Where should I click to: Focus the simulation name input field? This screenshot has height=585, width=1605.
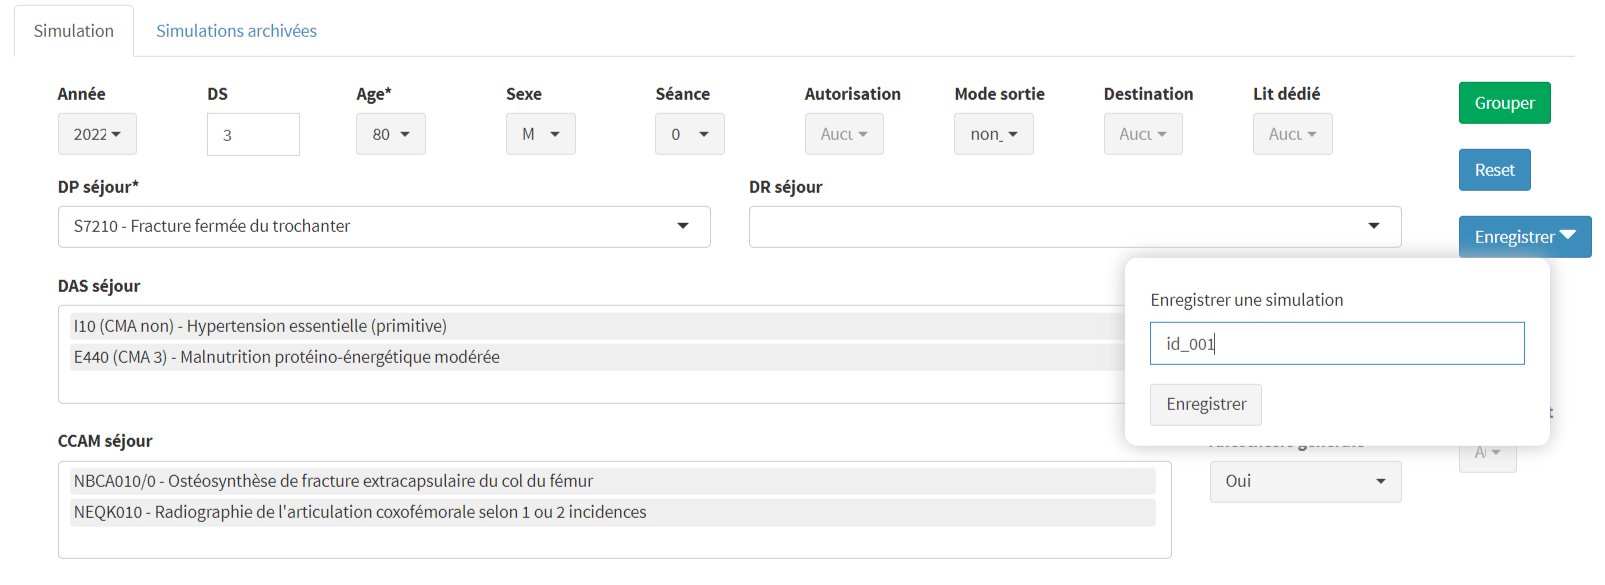1336,344
